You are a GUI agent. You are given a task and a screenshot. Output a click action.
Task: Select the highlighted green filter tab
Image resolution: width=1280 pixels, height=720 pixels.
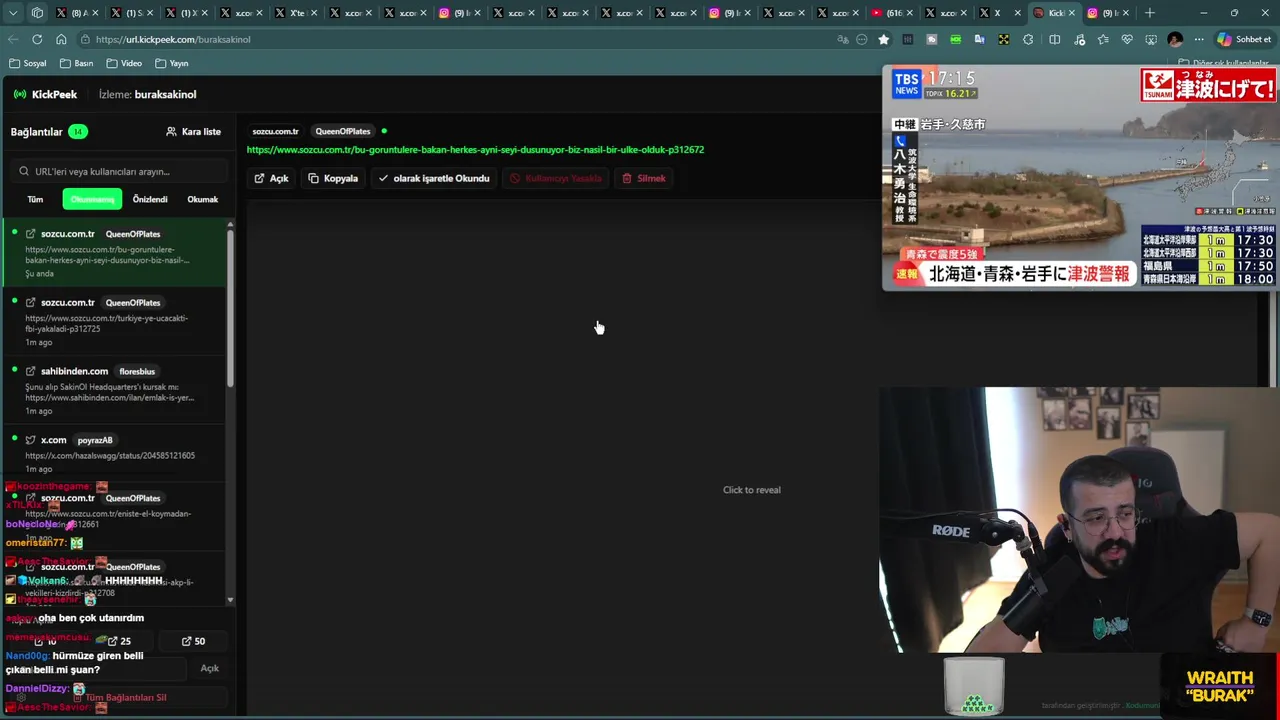pyautogui.click(x=92, y=199)
